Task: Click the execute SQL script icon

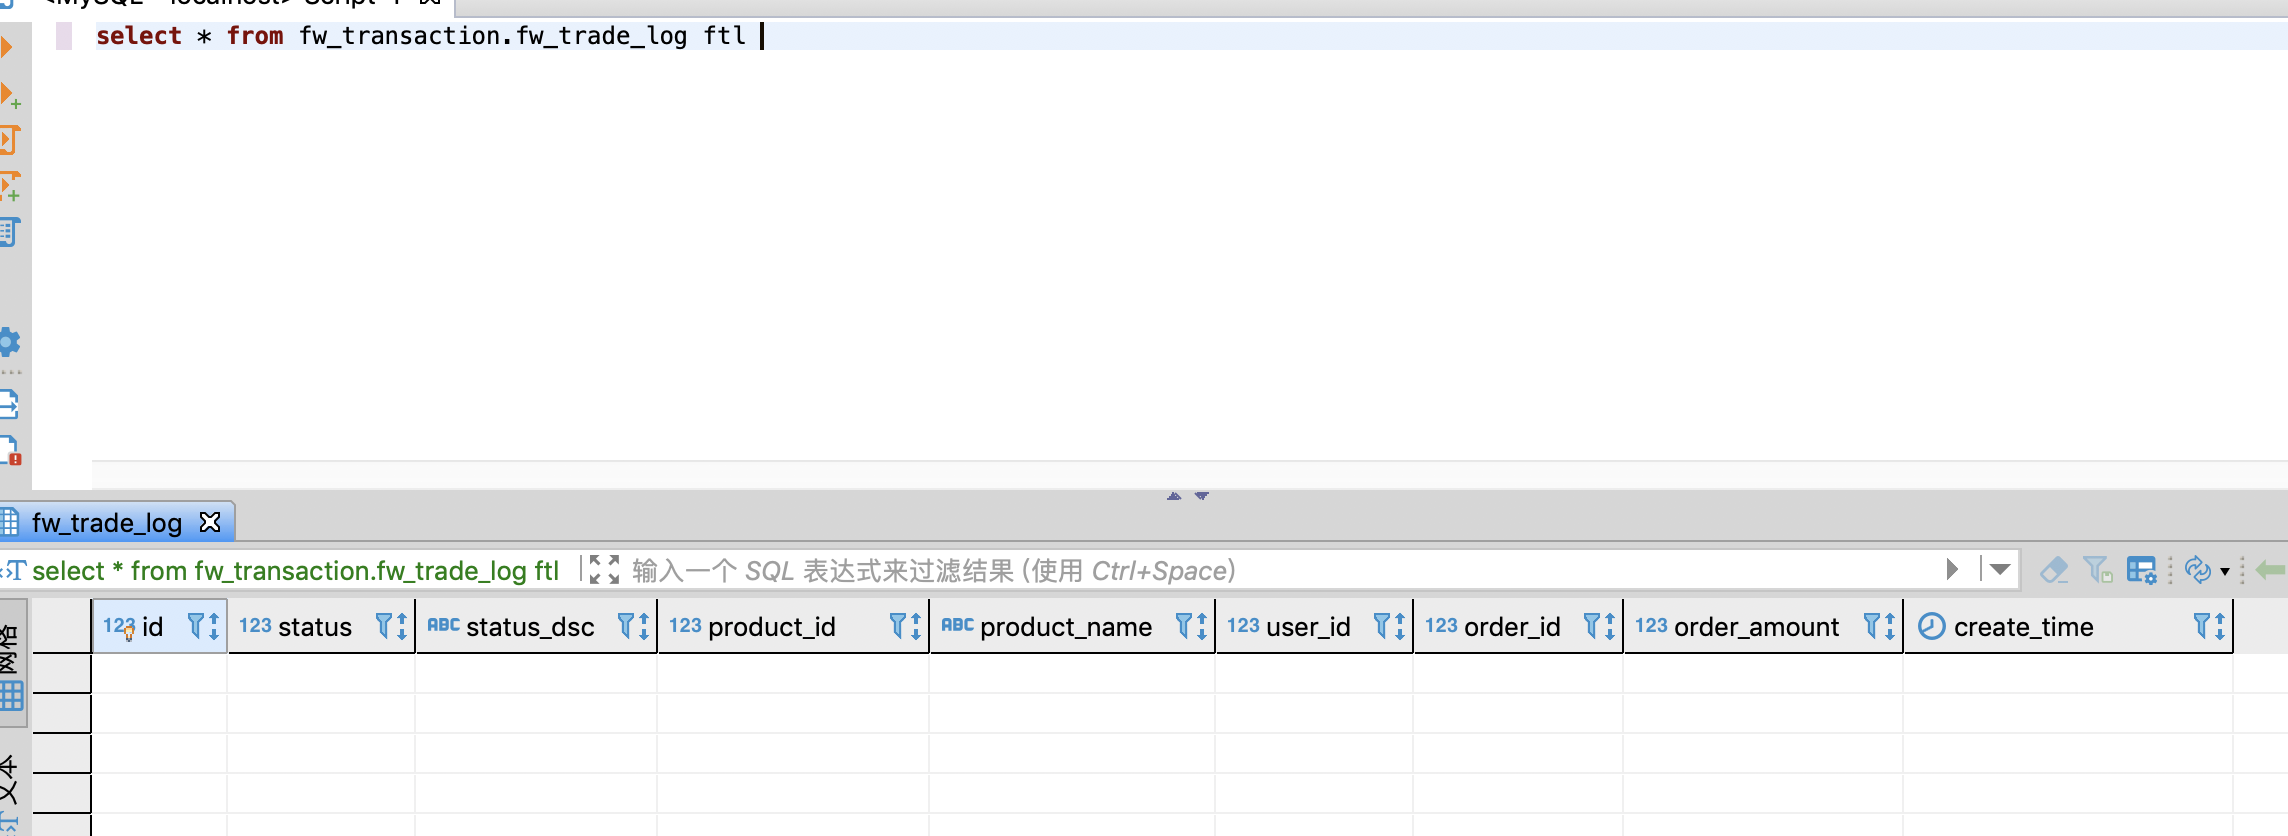Action: 10,140
